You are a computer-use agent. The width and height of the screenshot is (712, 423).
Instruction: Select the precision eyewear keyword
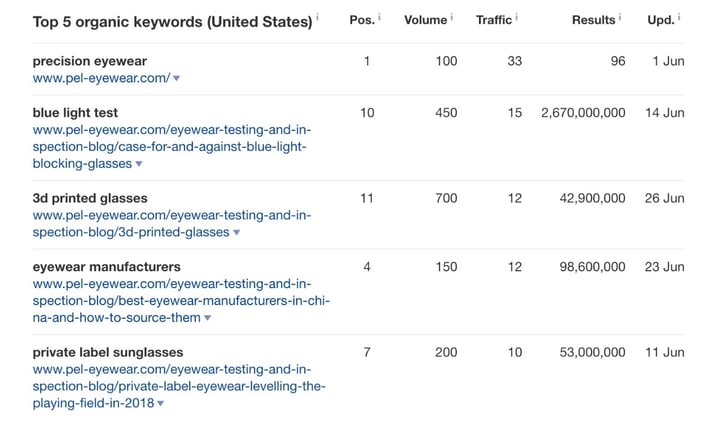[x=89, y=61]
